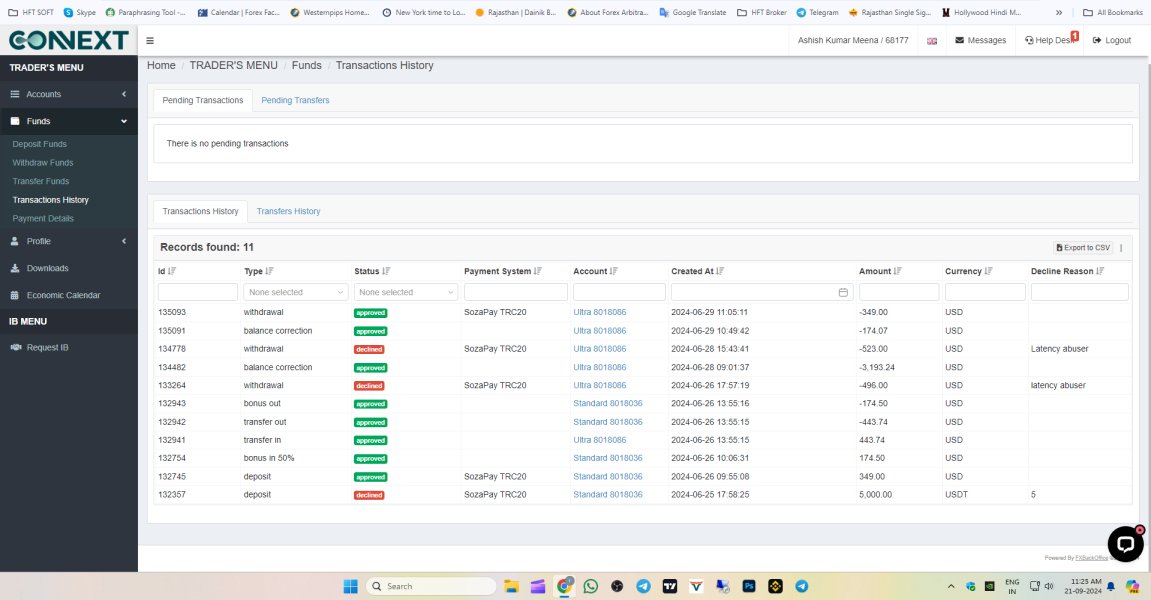Open the Status filter dropdown
This screenshot has width=1151, height=600.
[406, 292]
